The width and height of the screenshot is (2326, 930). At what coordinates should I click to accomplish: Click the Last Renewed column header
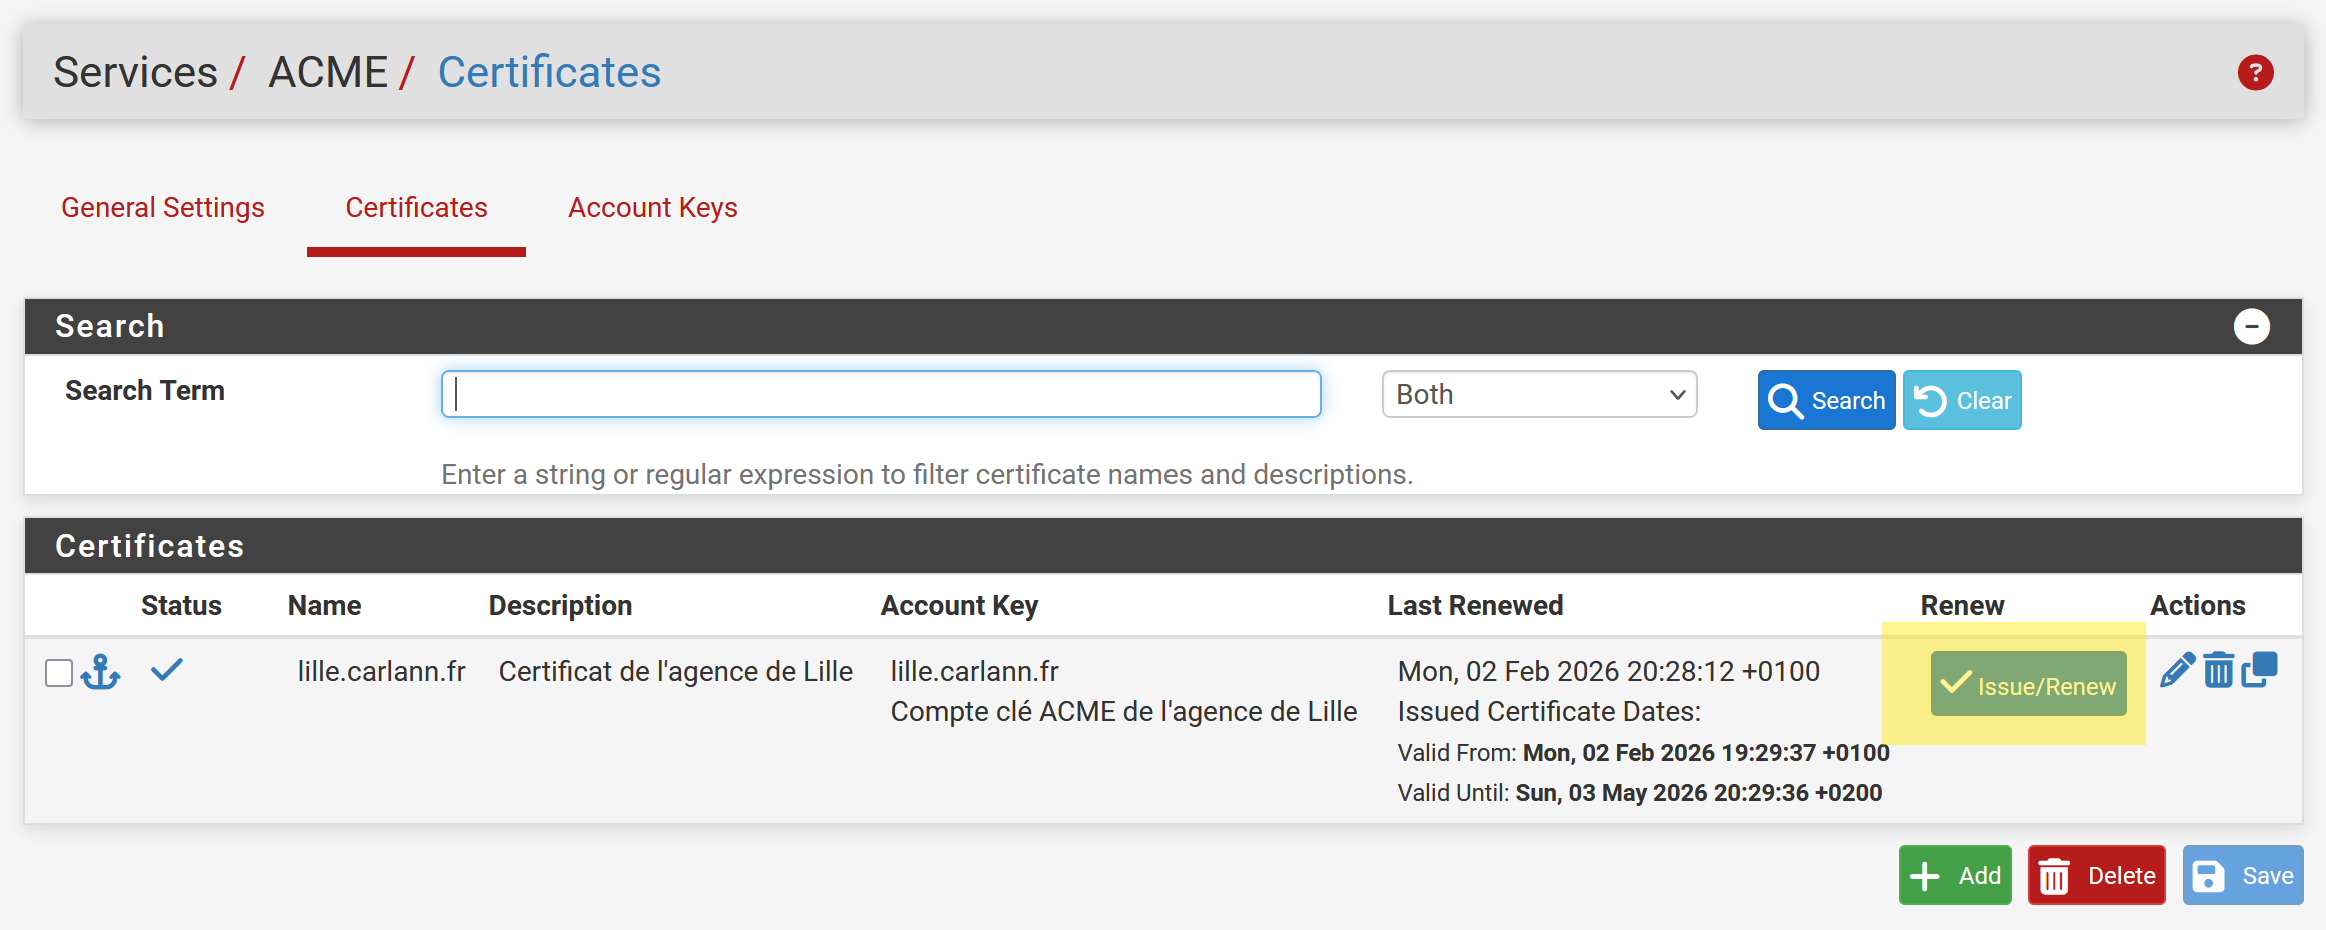coord(1475,605)
